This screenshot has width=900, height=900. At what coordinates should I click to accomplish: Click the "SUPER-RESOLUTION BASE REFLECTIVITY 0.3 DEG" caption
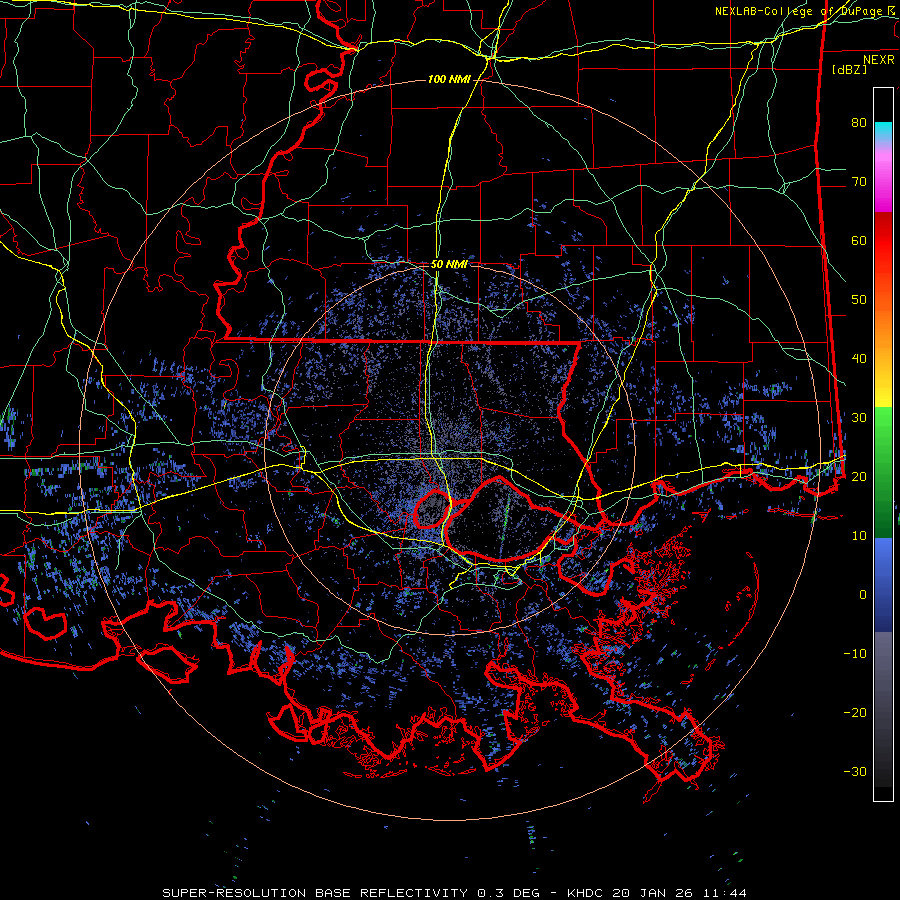353,893
